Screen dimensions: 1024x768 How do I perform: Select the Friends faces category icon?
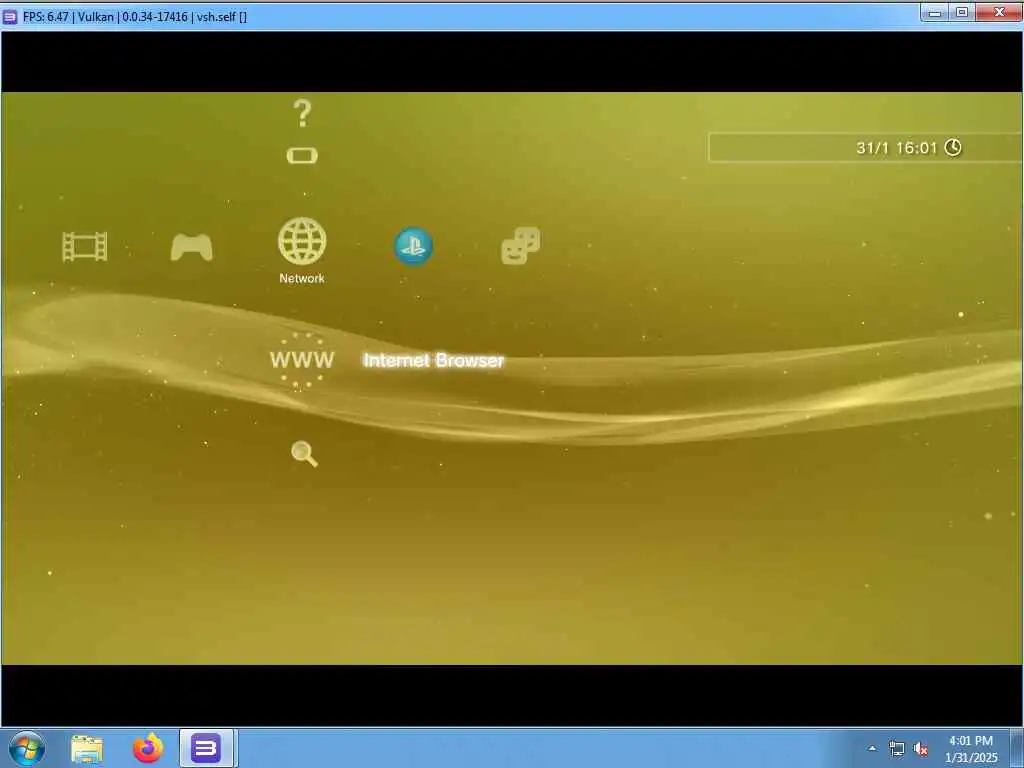(520, 246)
